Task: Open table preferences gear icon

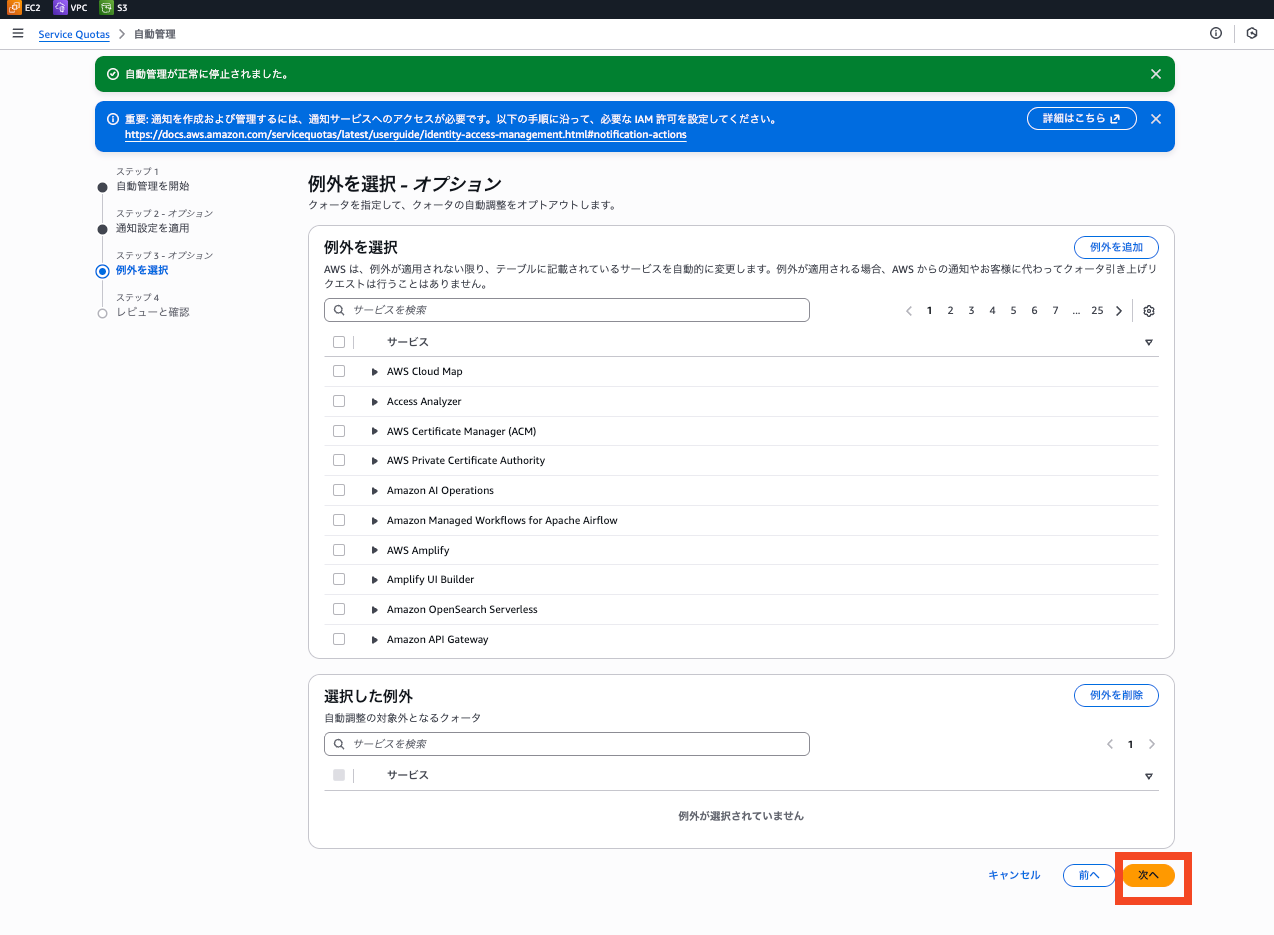Action: (x=1149, y=311)
